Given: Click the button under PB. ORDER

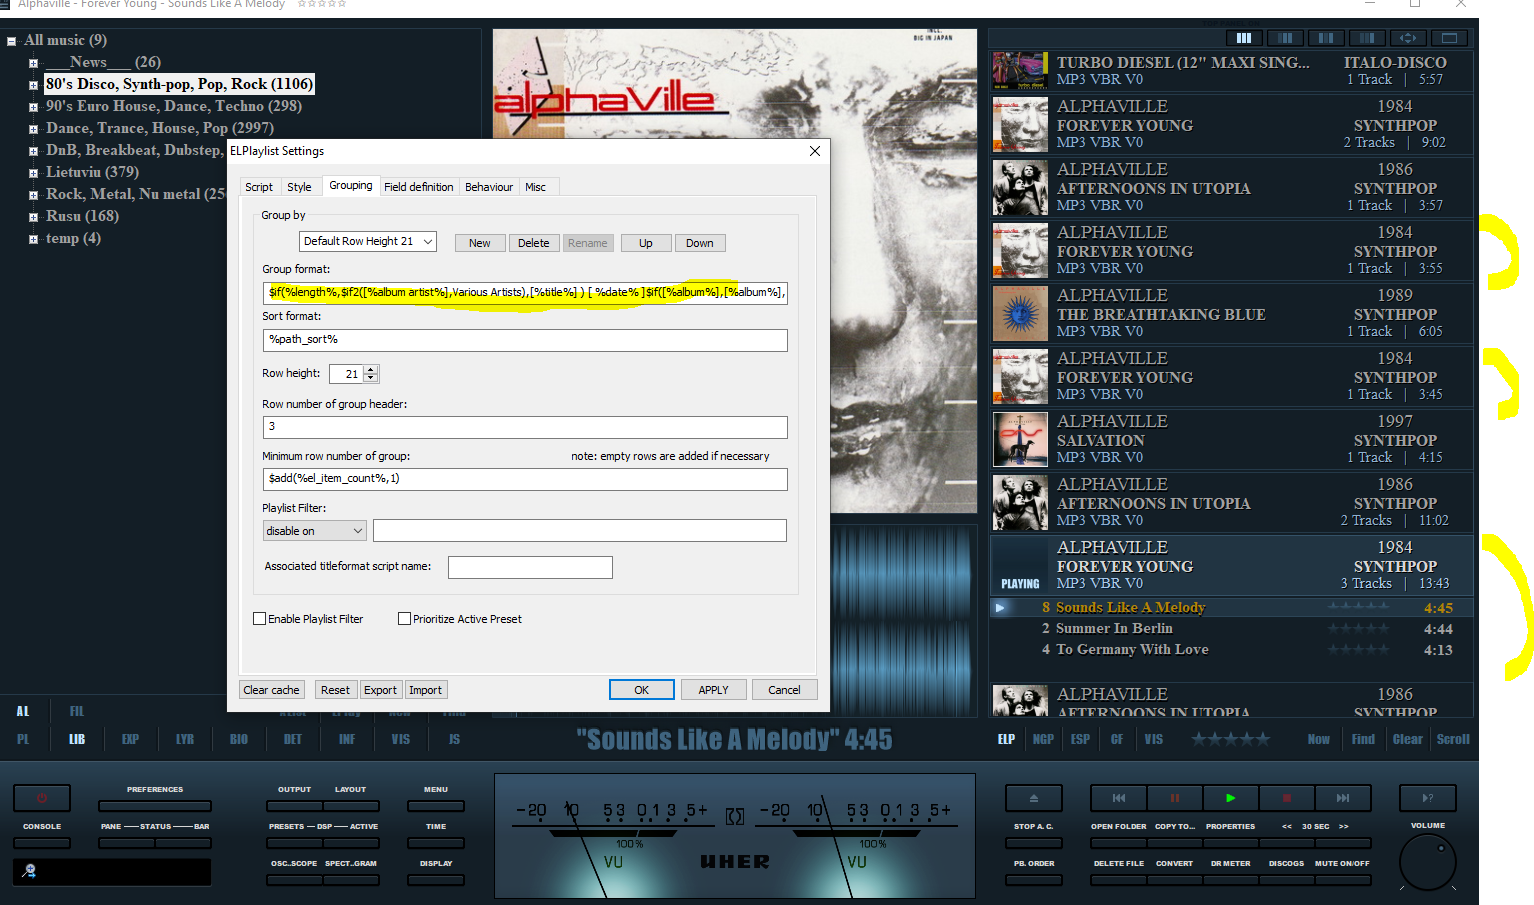Looking at the screenshot, I should point(1033,880).
